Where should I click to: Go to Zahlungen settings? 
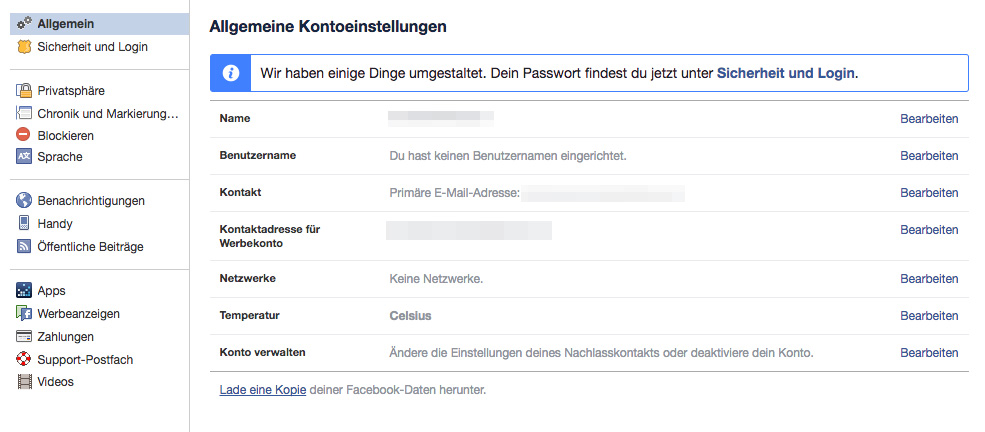tap(65, 337)
